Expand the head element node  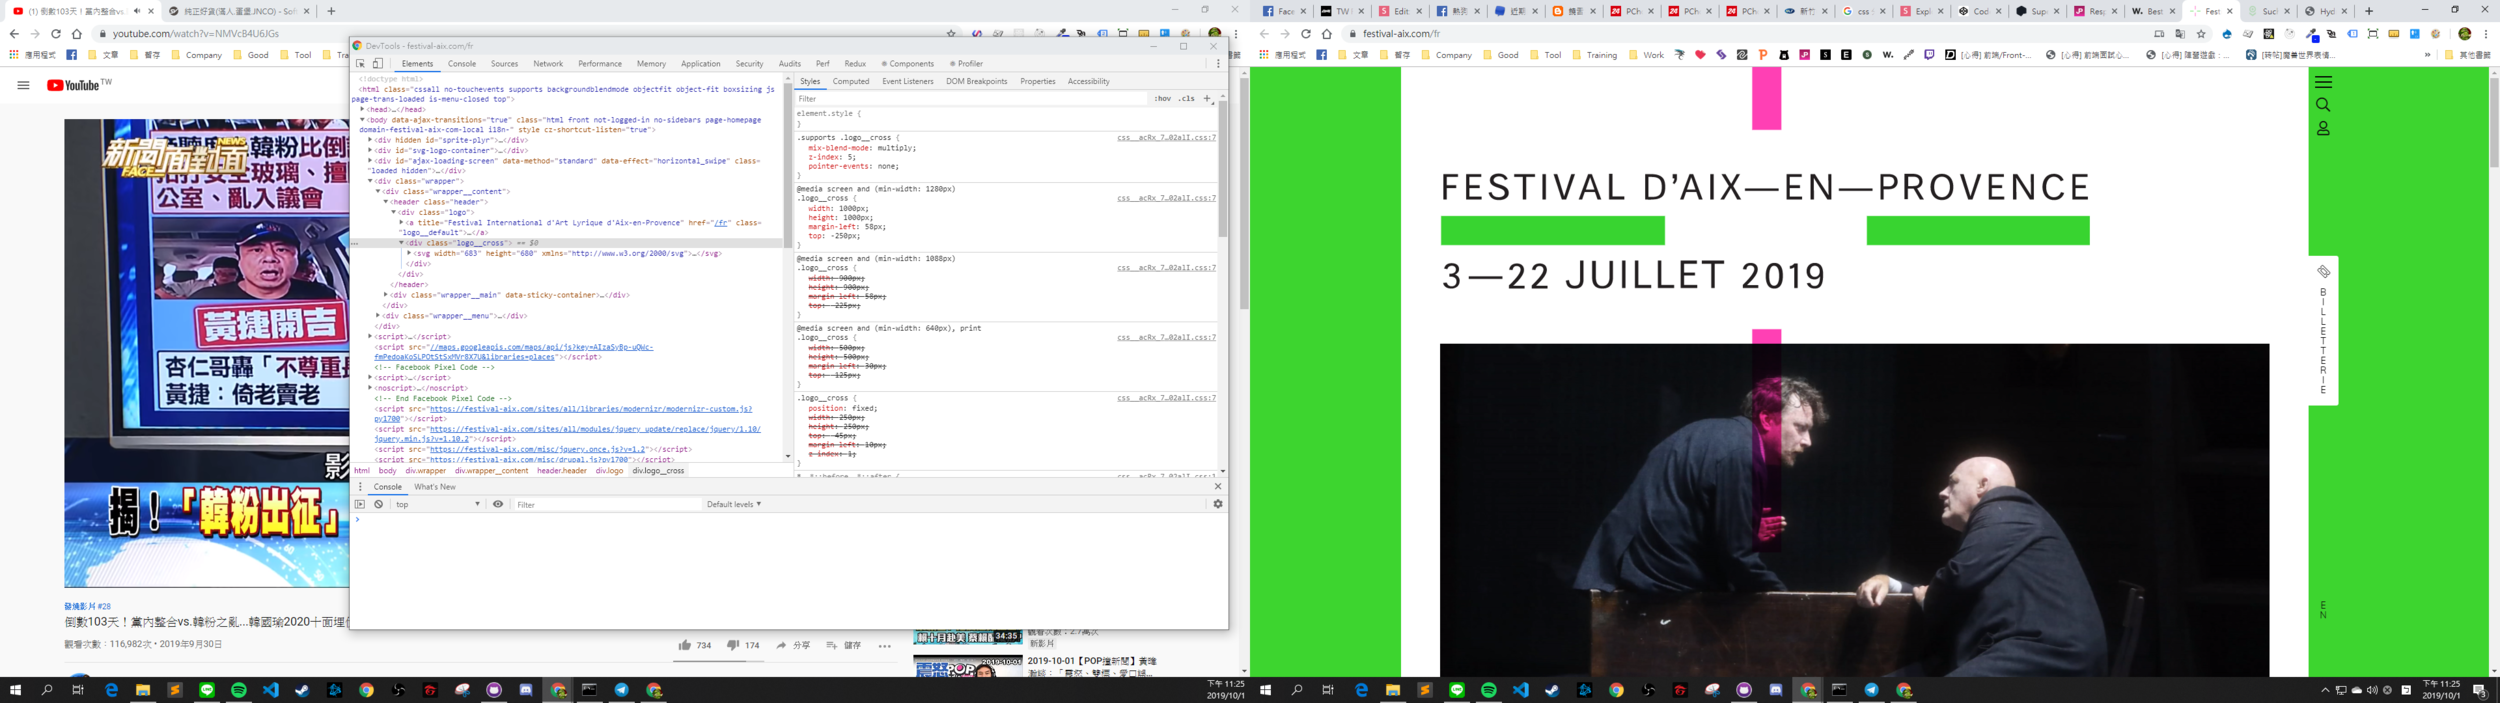[362, 109]
